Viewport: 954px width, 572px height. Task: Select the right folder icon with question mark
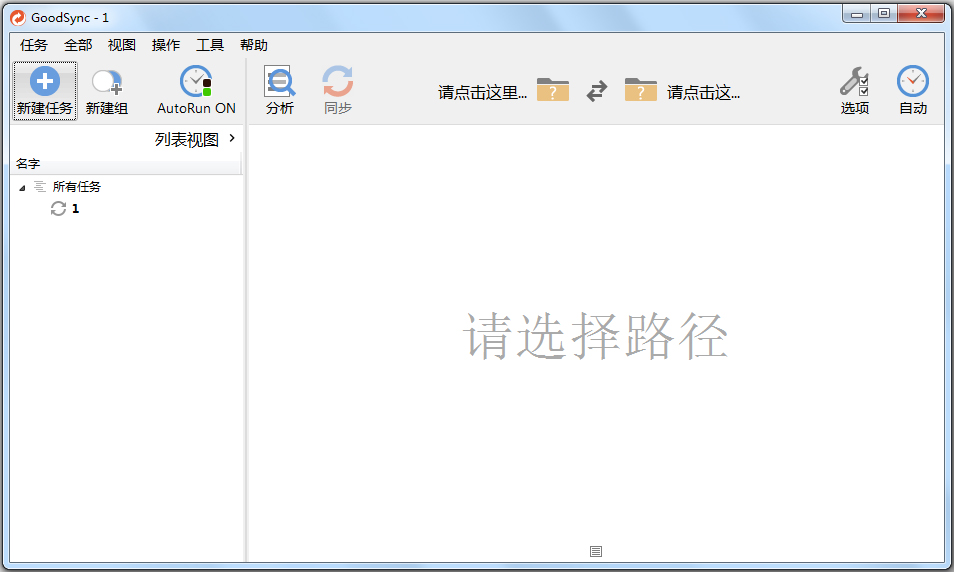coord(641,89)
